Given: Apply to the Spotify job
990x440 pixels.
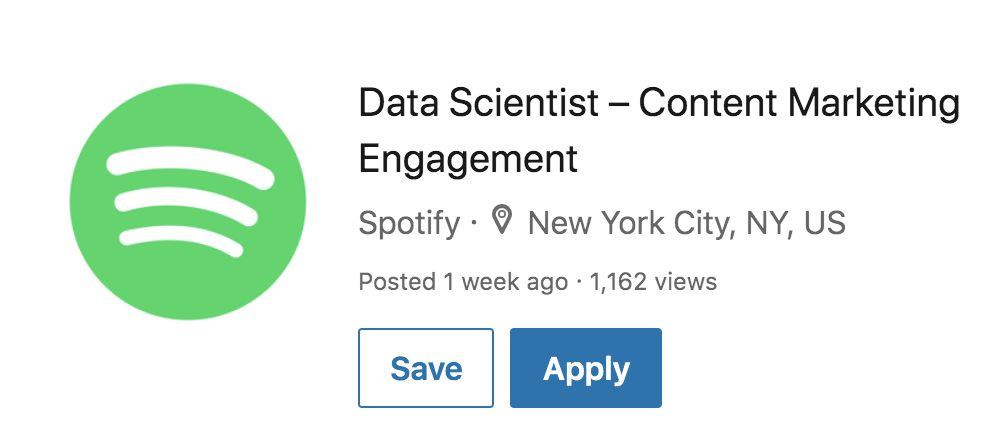Looking at the screenshot, I should pos(586,368).
